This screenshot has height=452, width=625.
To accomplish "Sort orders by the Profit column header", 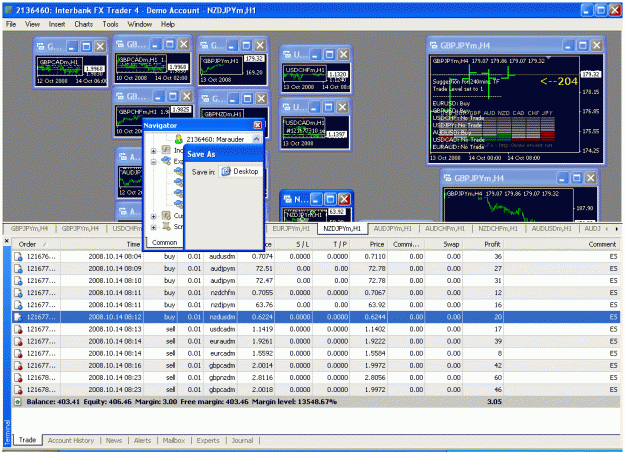I will [483, 244].
